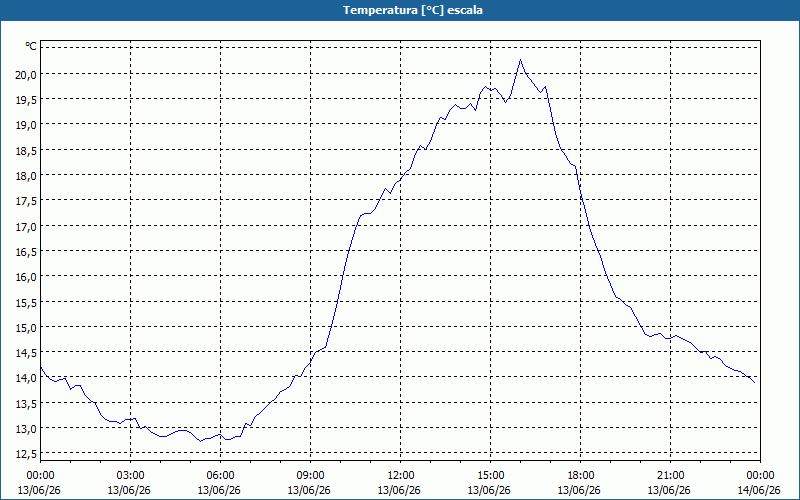The image size is (800, 500).
Task: Pick the 13,5 y-axis value
Action: 27,403
